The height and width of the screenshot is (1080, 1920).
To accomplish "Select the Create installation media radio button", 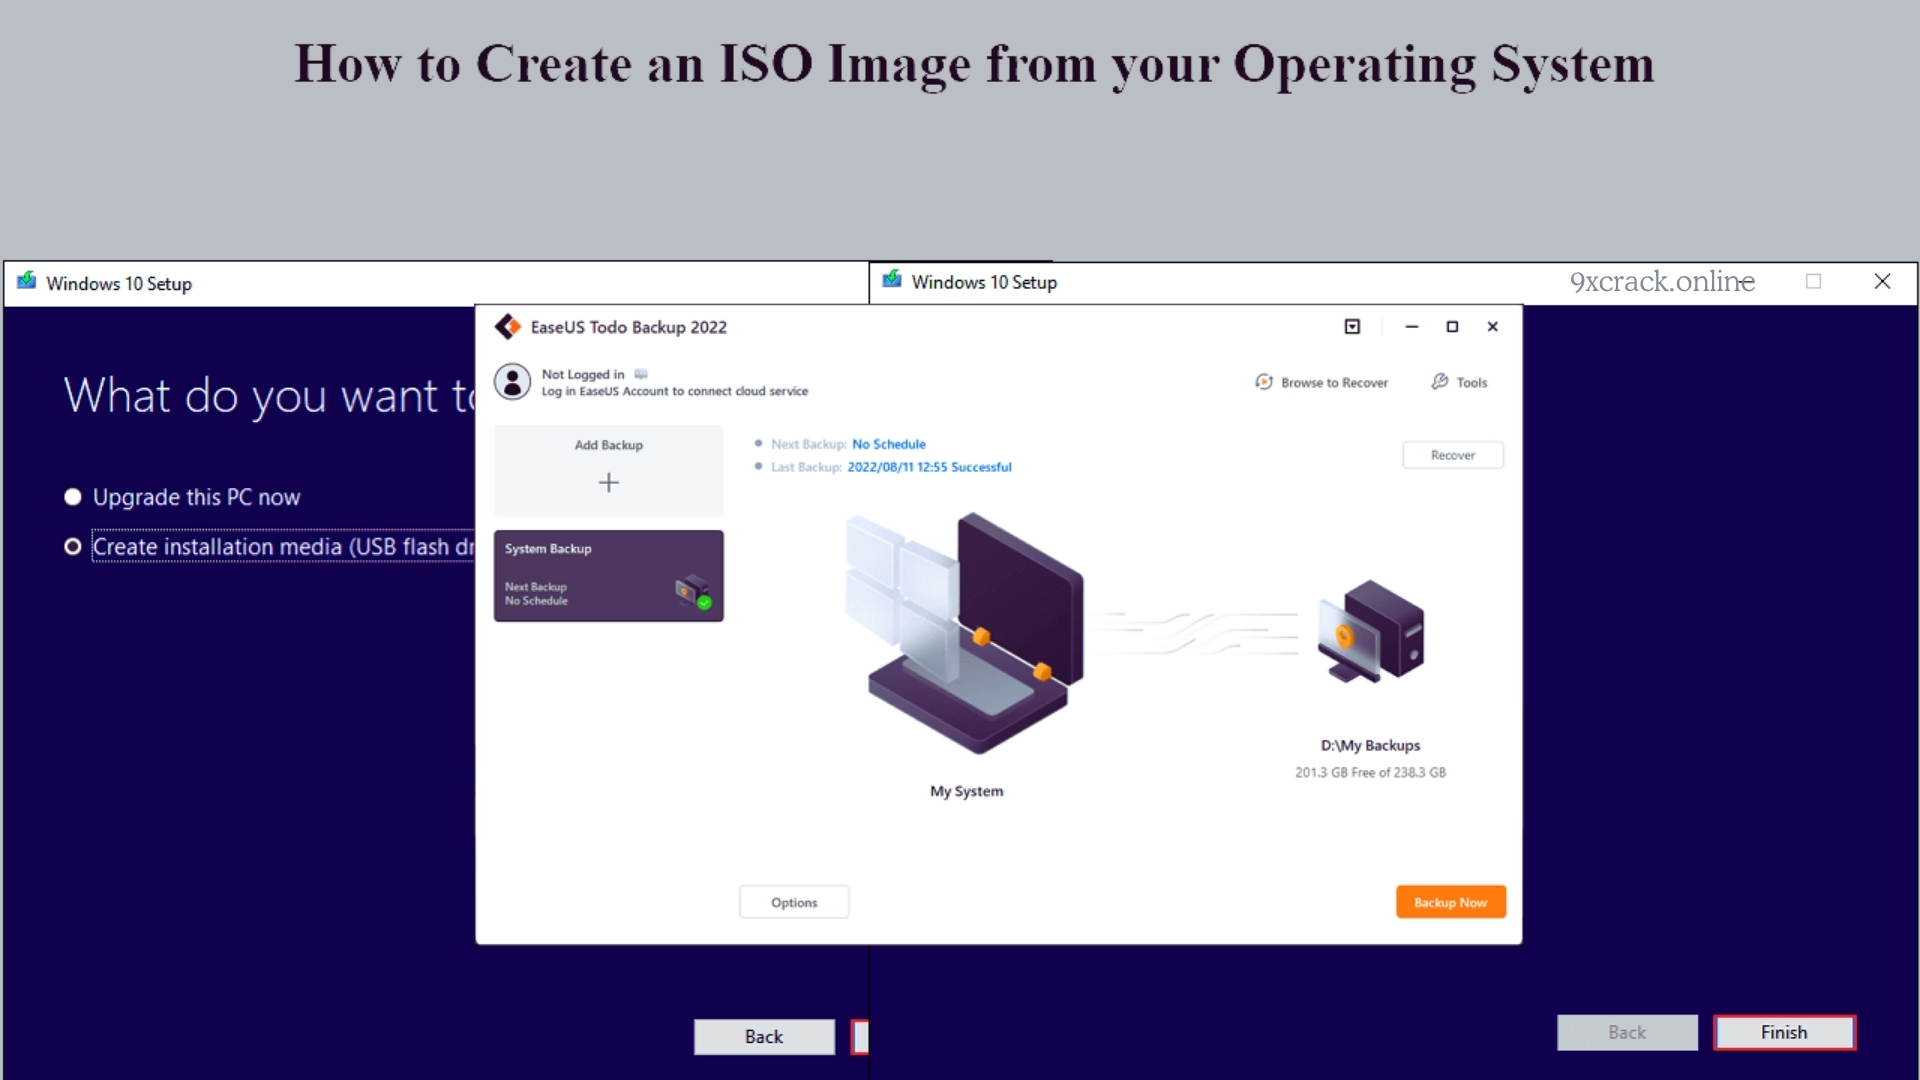I will [72, 547].
